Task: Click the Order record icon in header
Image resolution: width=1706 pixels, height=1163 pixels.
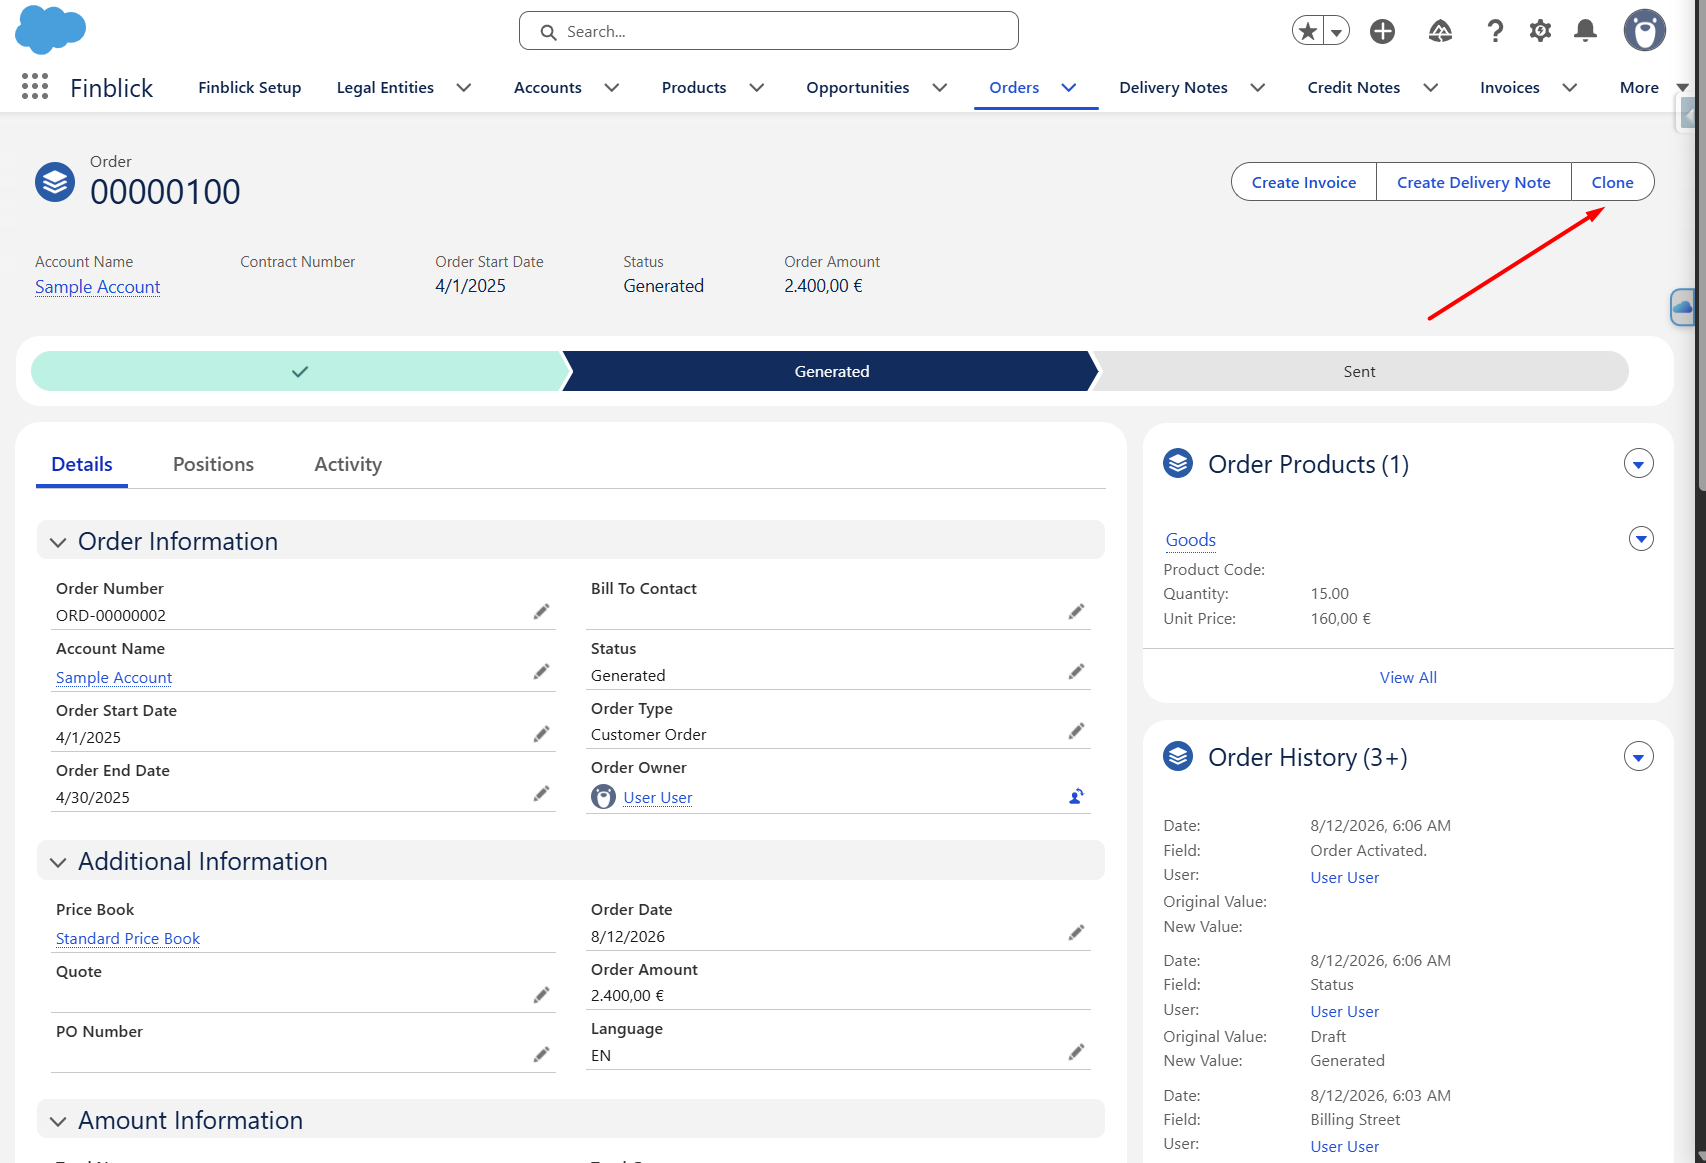Action: (x=55, y=182)
